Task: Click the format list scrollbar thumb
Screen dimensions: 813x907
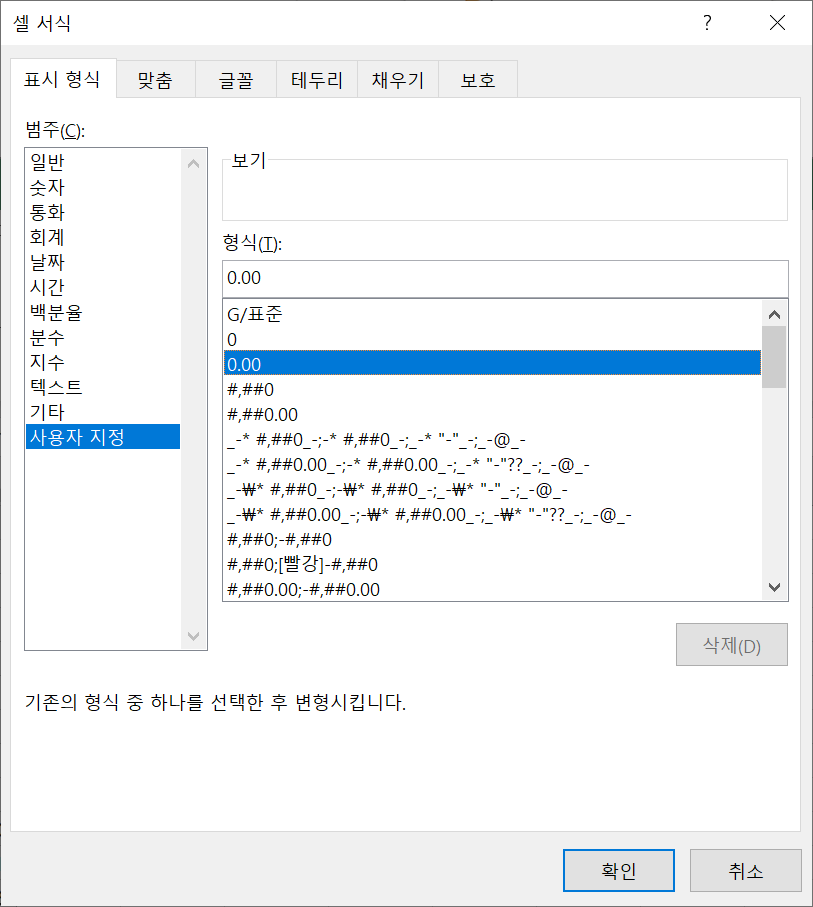Action: (x=774, y=357)
